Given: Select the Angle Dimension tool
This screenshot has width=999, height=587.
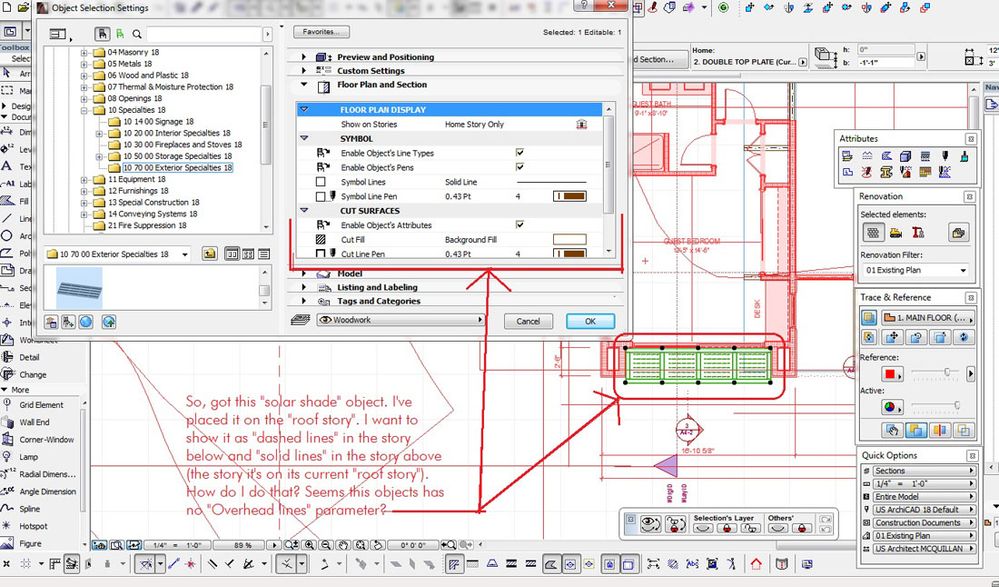Looking at the screenshot, I should click(46, 491).
